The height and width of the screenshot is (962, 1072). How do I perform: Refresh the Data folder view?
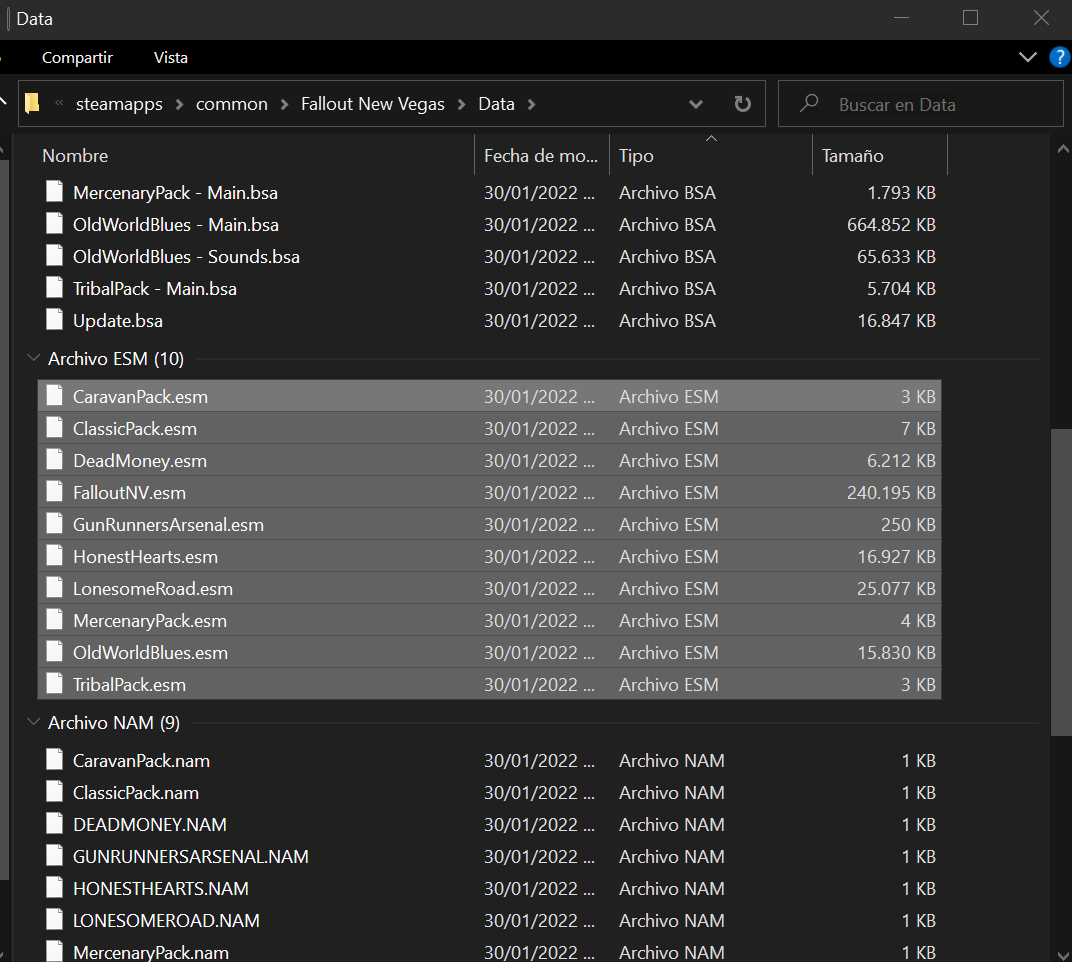[742, 104]
